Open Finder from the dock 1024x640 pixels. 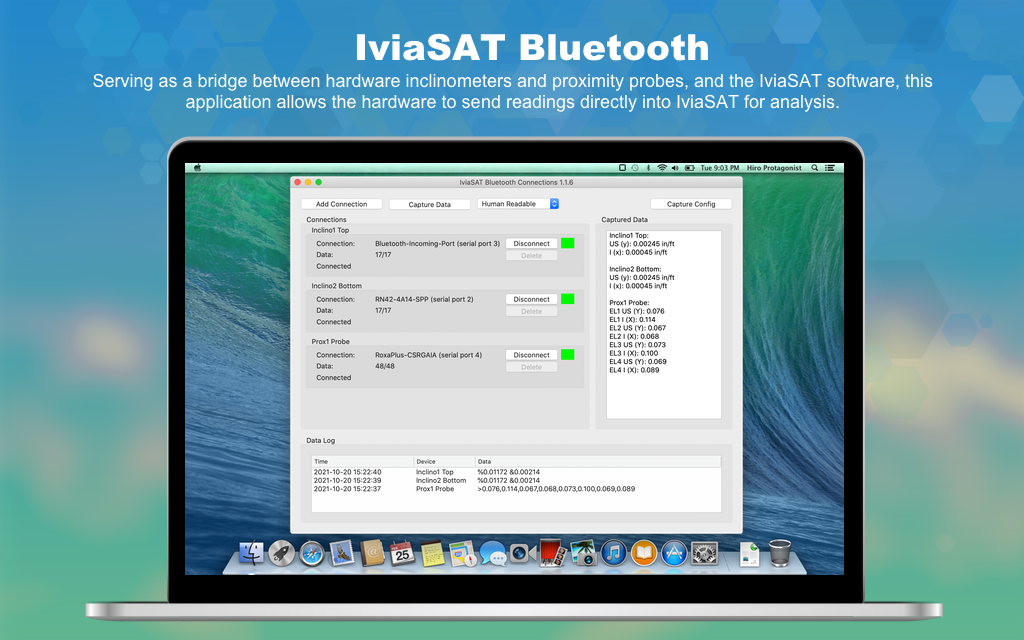click(253, 552)
